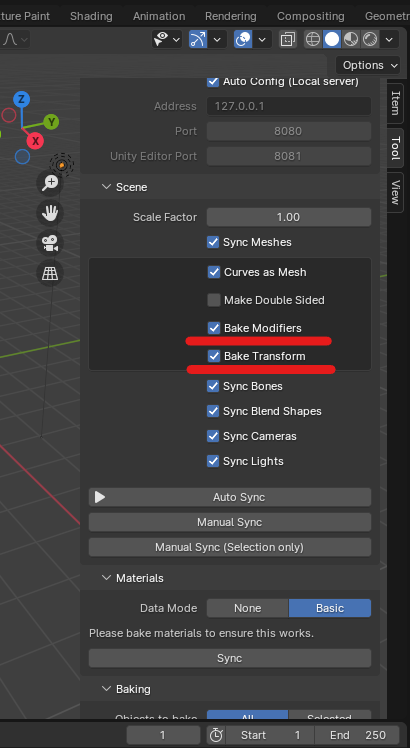410x748 pixels.
Task: Click the Auto Sync button
Action: point(230,497)
